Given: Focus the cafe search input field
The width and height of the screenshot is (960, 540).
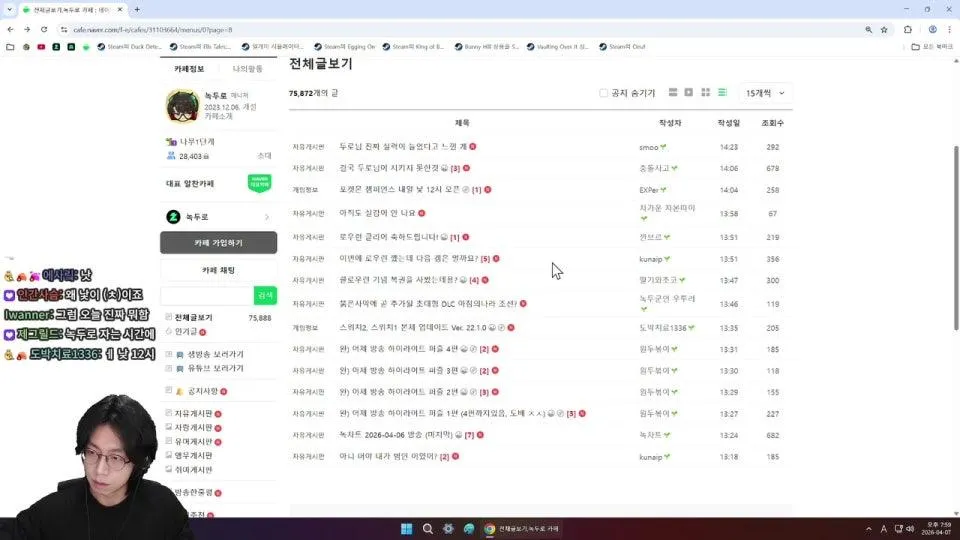Looking at the screenshot, I should point(207,296).
